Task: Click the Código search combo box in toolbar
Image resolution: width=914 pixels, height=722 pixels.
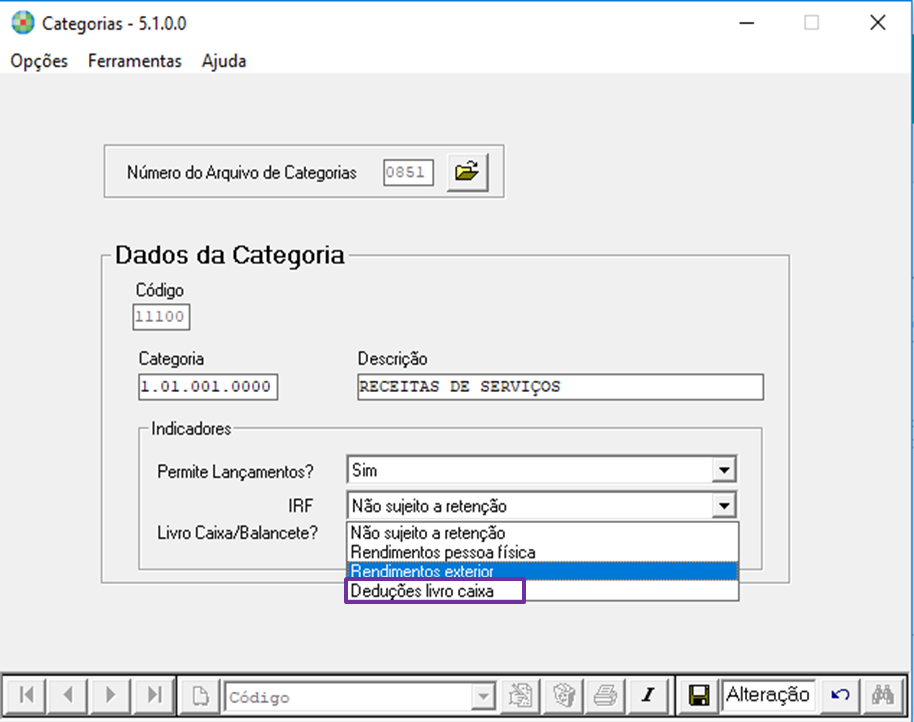Action: [x=360, y=696]
